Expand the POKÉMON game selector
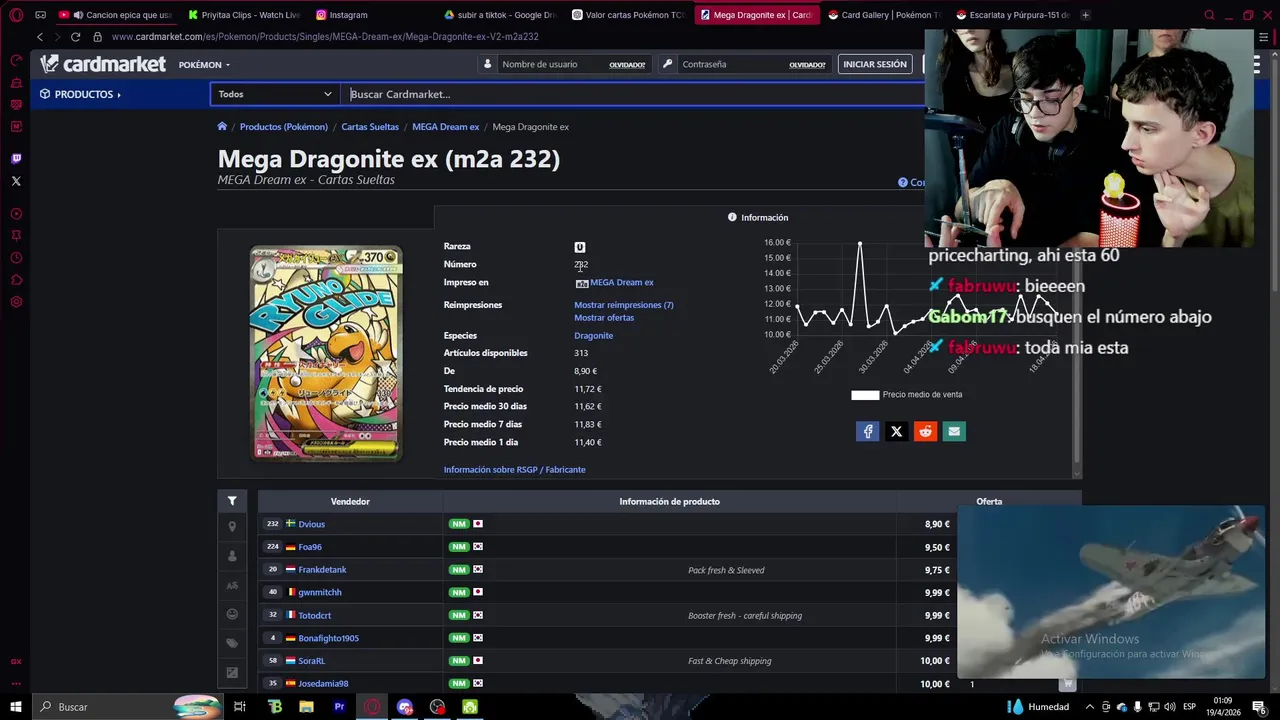 pyautogui.click(x=204, y=65)
